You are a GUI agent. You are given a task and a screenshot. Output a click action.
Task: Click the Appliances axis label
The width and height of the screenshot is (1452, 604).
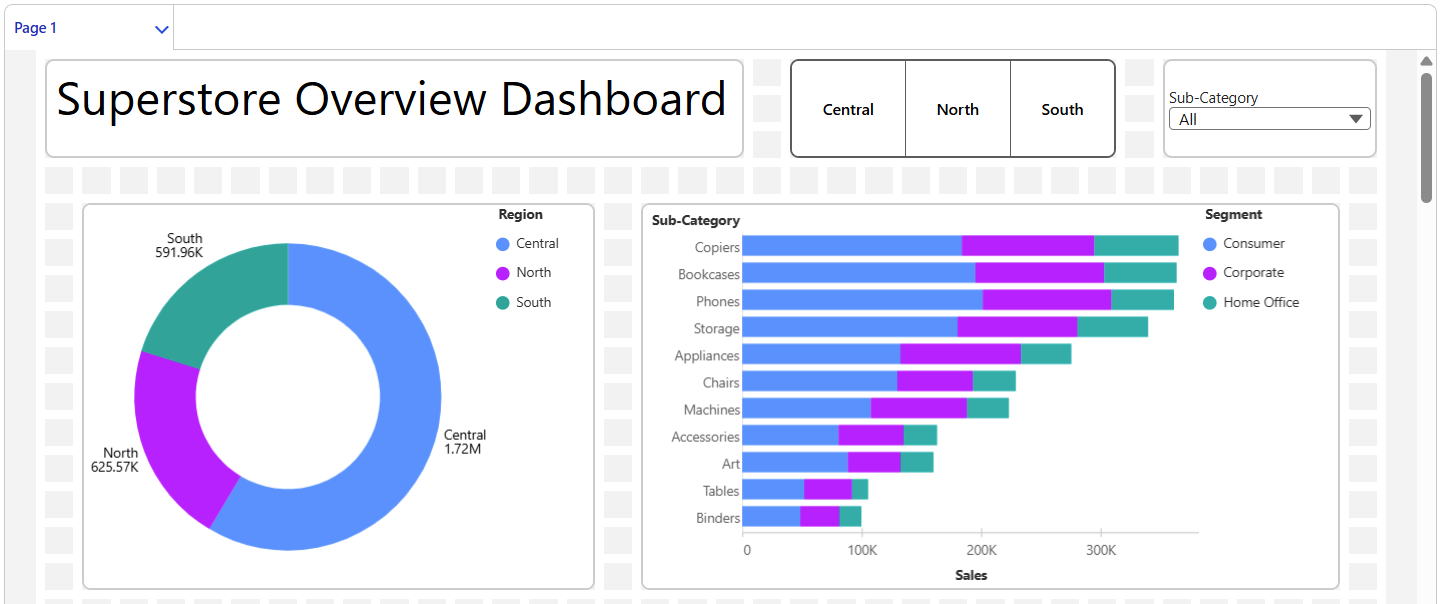tap(707, 355)
